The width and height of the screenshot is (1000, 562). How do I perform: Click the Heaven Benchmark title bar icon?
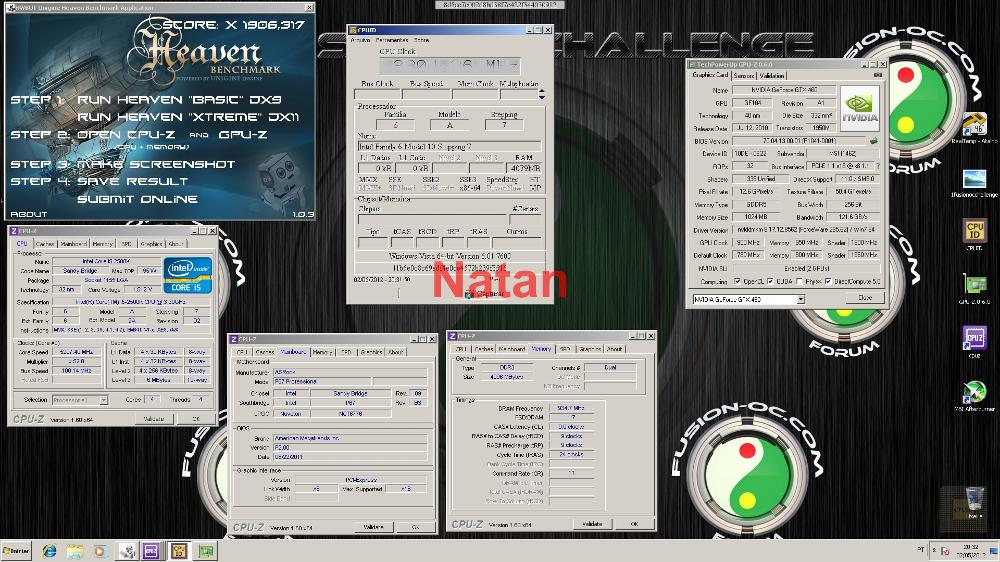point(11,8)
